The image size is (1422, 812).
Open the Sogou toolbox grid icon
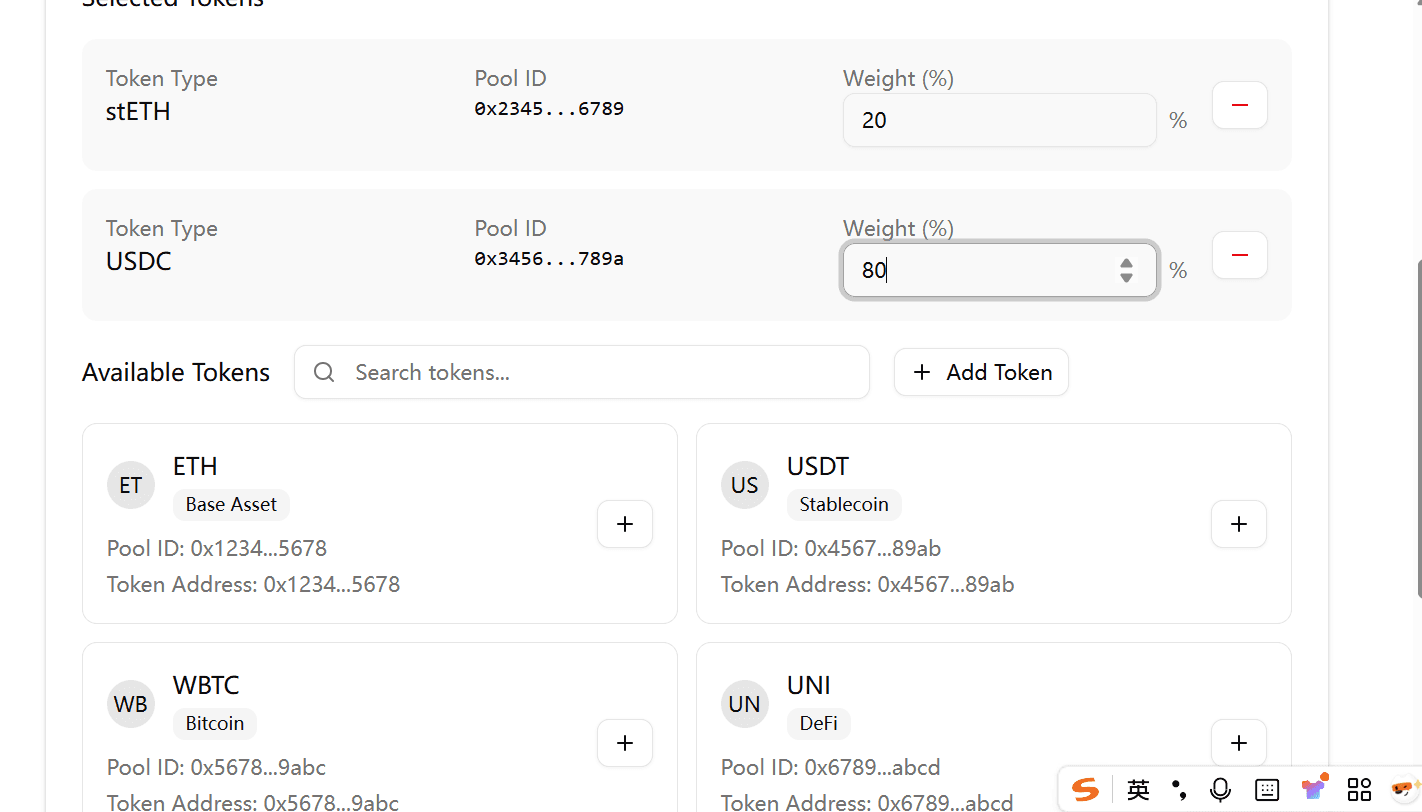pos(1359,790)
